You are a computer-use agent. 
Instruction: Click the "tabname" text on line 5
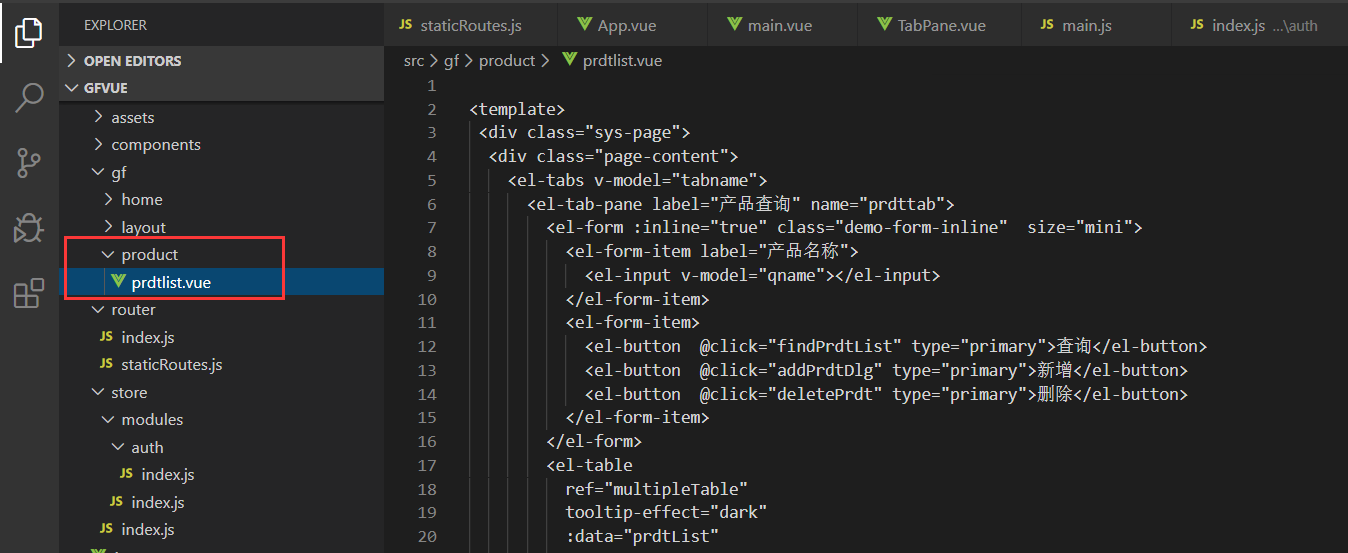click(717, 180)
